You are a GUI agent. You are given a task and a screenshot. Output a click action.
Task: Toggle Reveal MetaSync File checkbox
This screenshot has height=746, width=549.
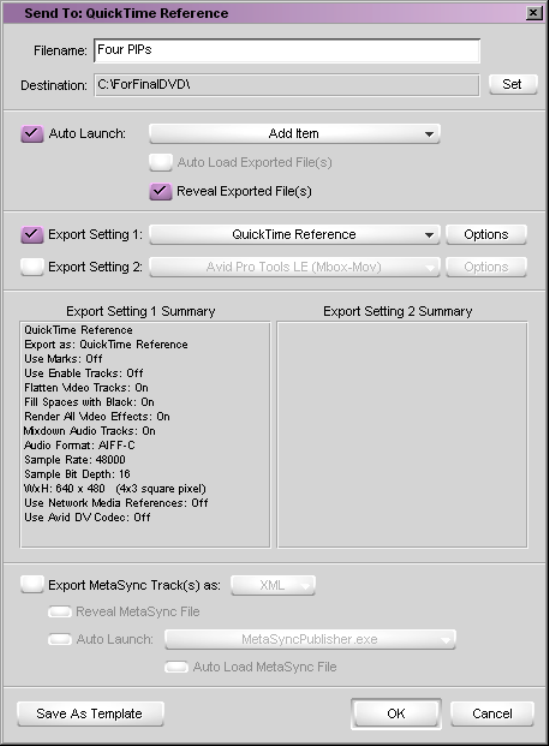pos(60,612)
